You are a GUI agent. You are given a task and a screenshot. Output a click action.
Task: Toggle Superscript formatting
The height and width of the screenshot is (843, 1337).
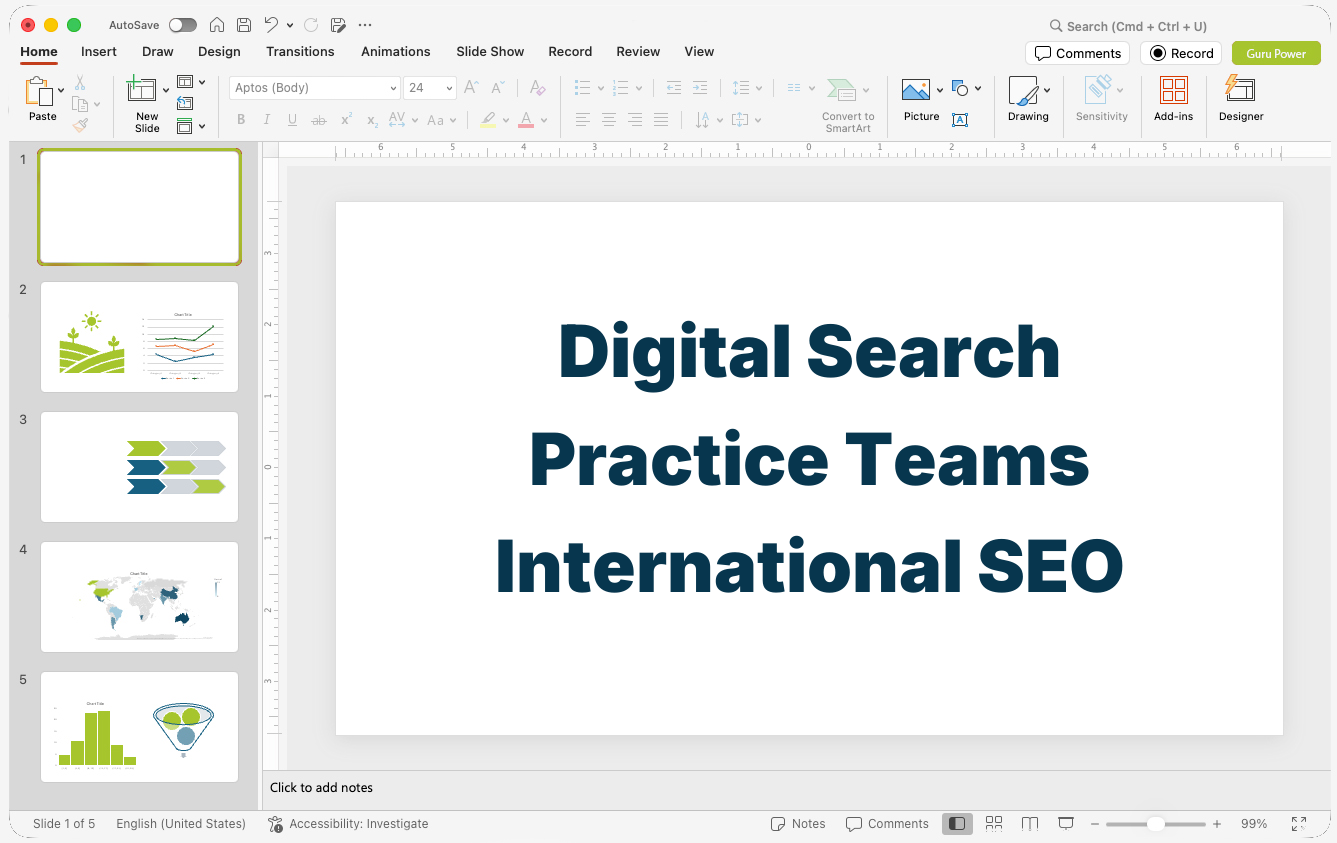pos(346,120)
